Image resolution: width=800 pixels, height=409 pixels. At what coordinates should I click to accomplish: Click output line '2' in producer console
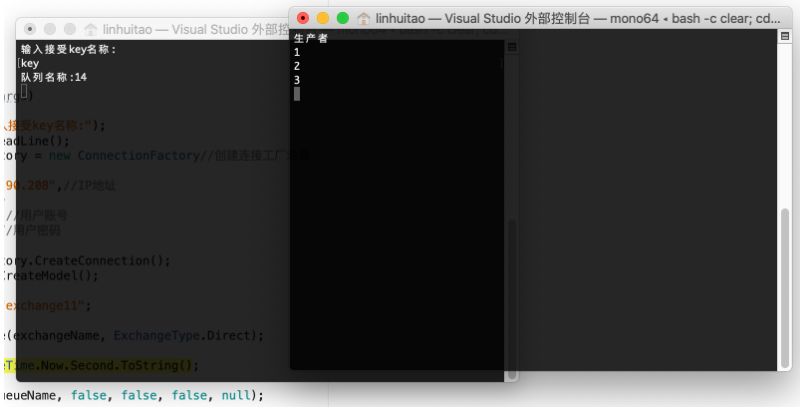(297, 66)
